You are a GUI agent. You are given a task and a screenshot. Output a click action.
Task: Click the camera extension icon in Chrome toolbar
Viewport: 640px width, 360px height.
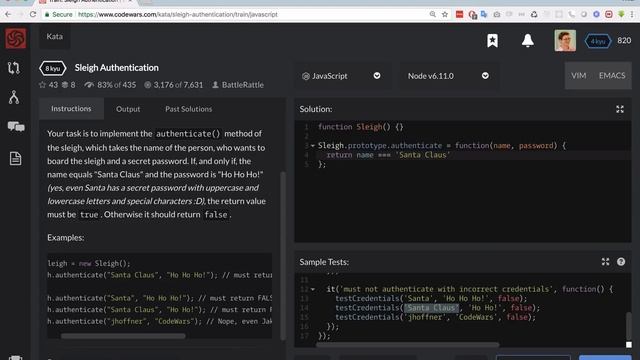[496, 14]
